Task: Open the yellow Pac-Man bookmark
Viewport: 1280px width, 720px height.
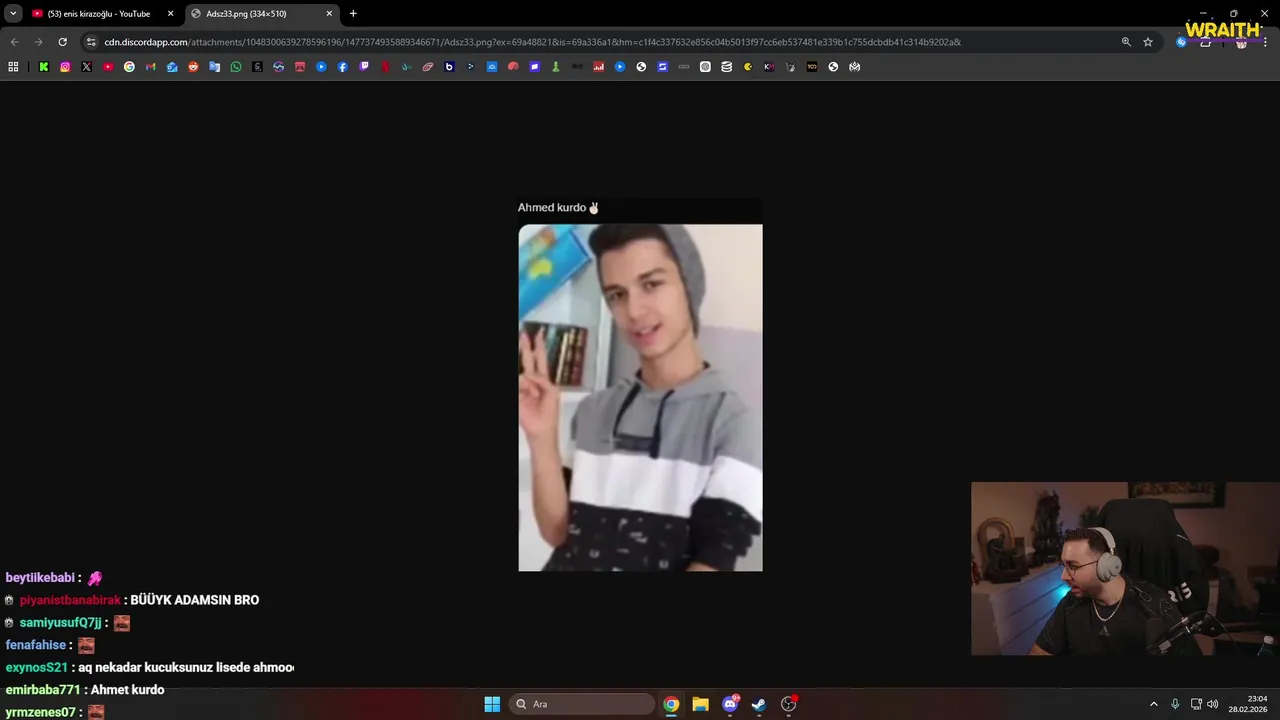Action: click(x=748, y=67)
